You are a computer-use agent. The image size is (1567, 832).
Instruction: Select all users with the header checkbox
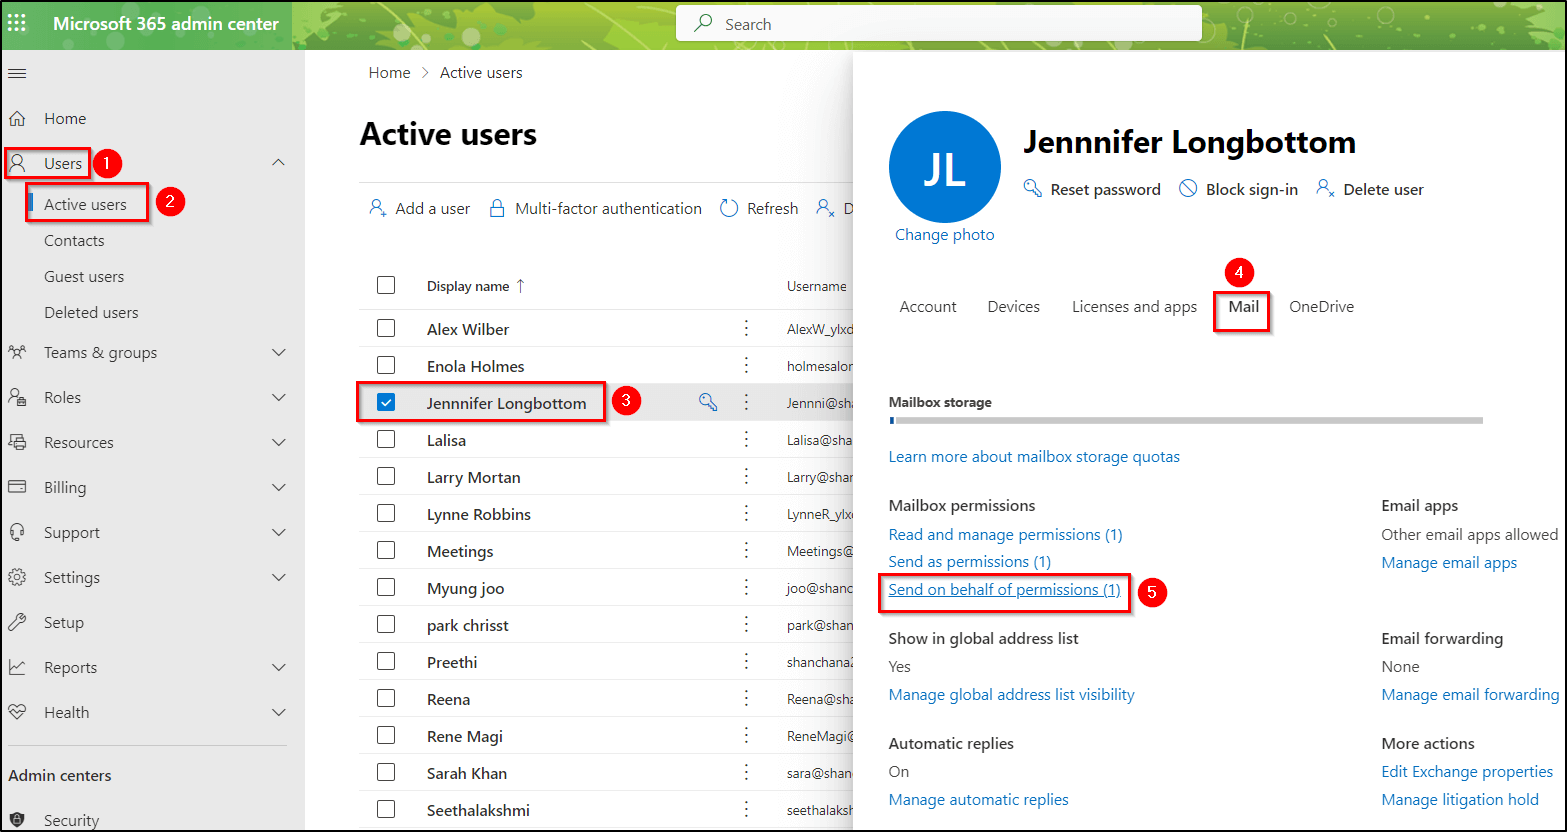(x=386, y=285)
